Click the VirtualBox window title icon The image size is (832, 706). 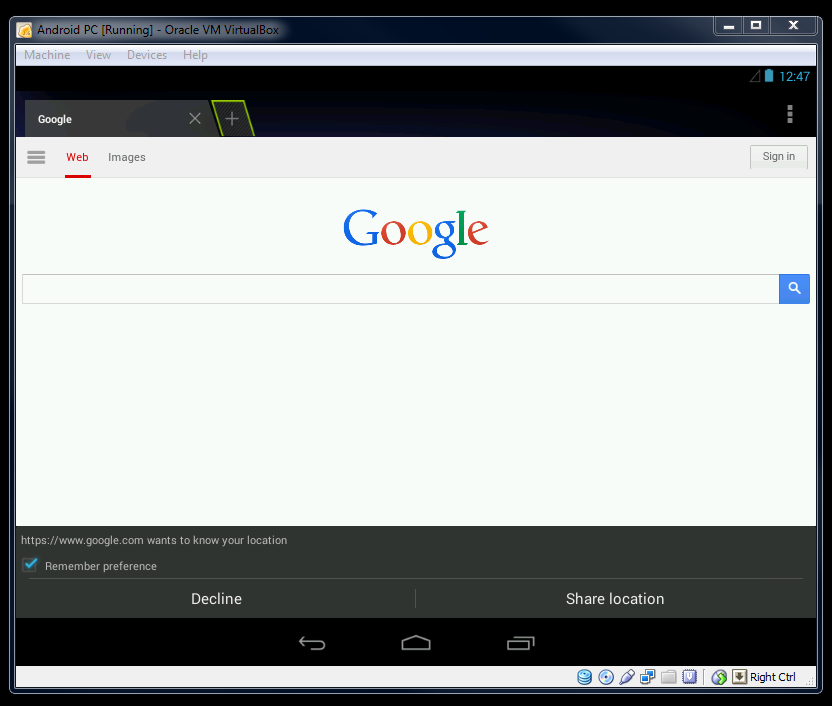24,30
